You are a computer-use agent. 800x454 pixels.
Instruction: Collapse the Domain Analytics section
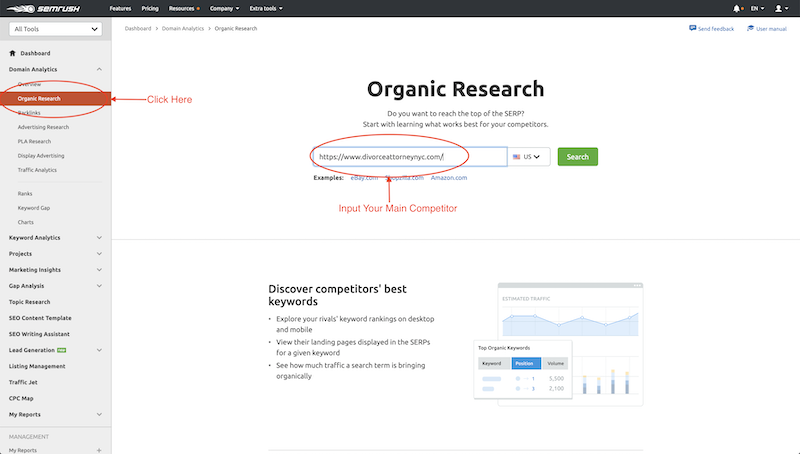[99, 69]
